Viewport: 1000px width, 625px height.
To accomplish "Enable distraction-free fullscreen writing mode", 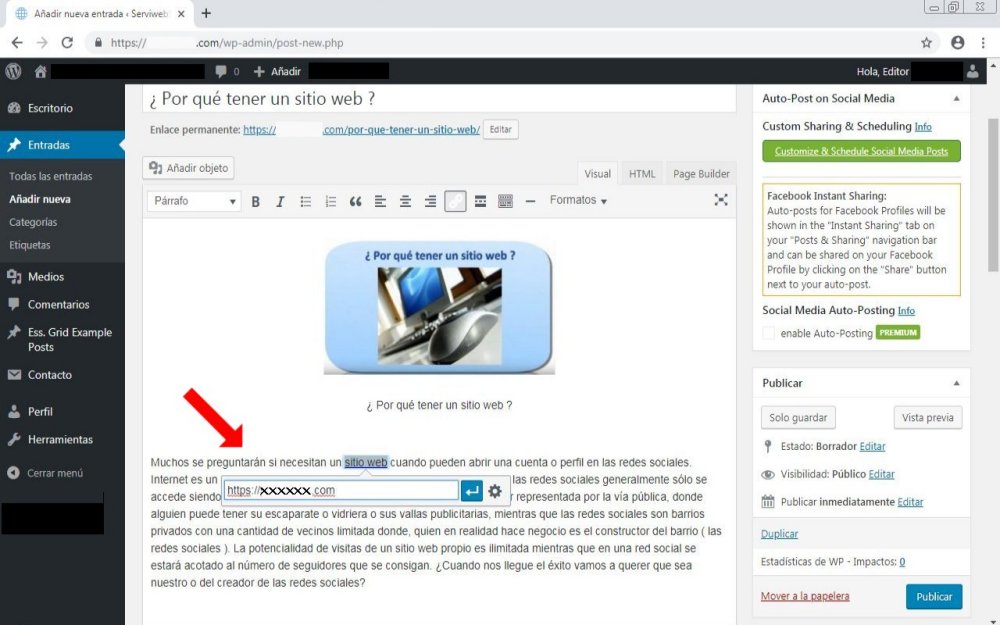I will pyautogui.click(x=721, y=200).
